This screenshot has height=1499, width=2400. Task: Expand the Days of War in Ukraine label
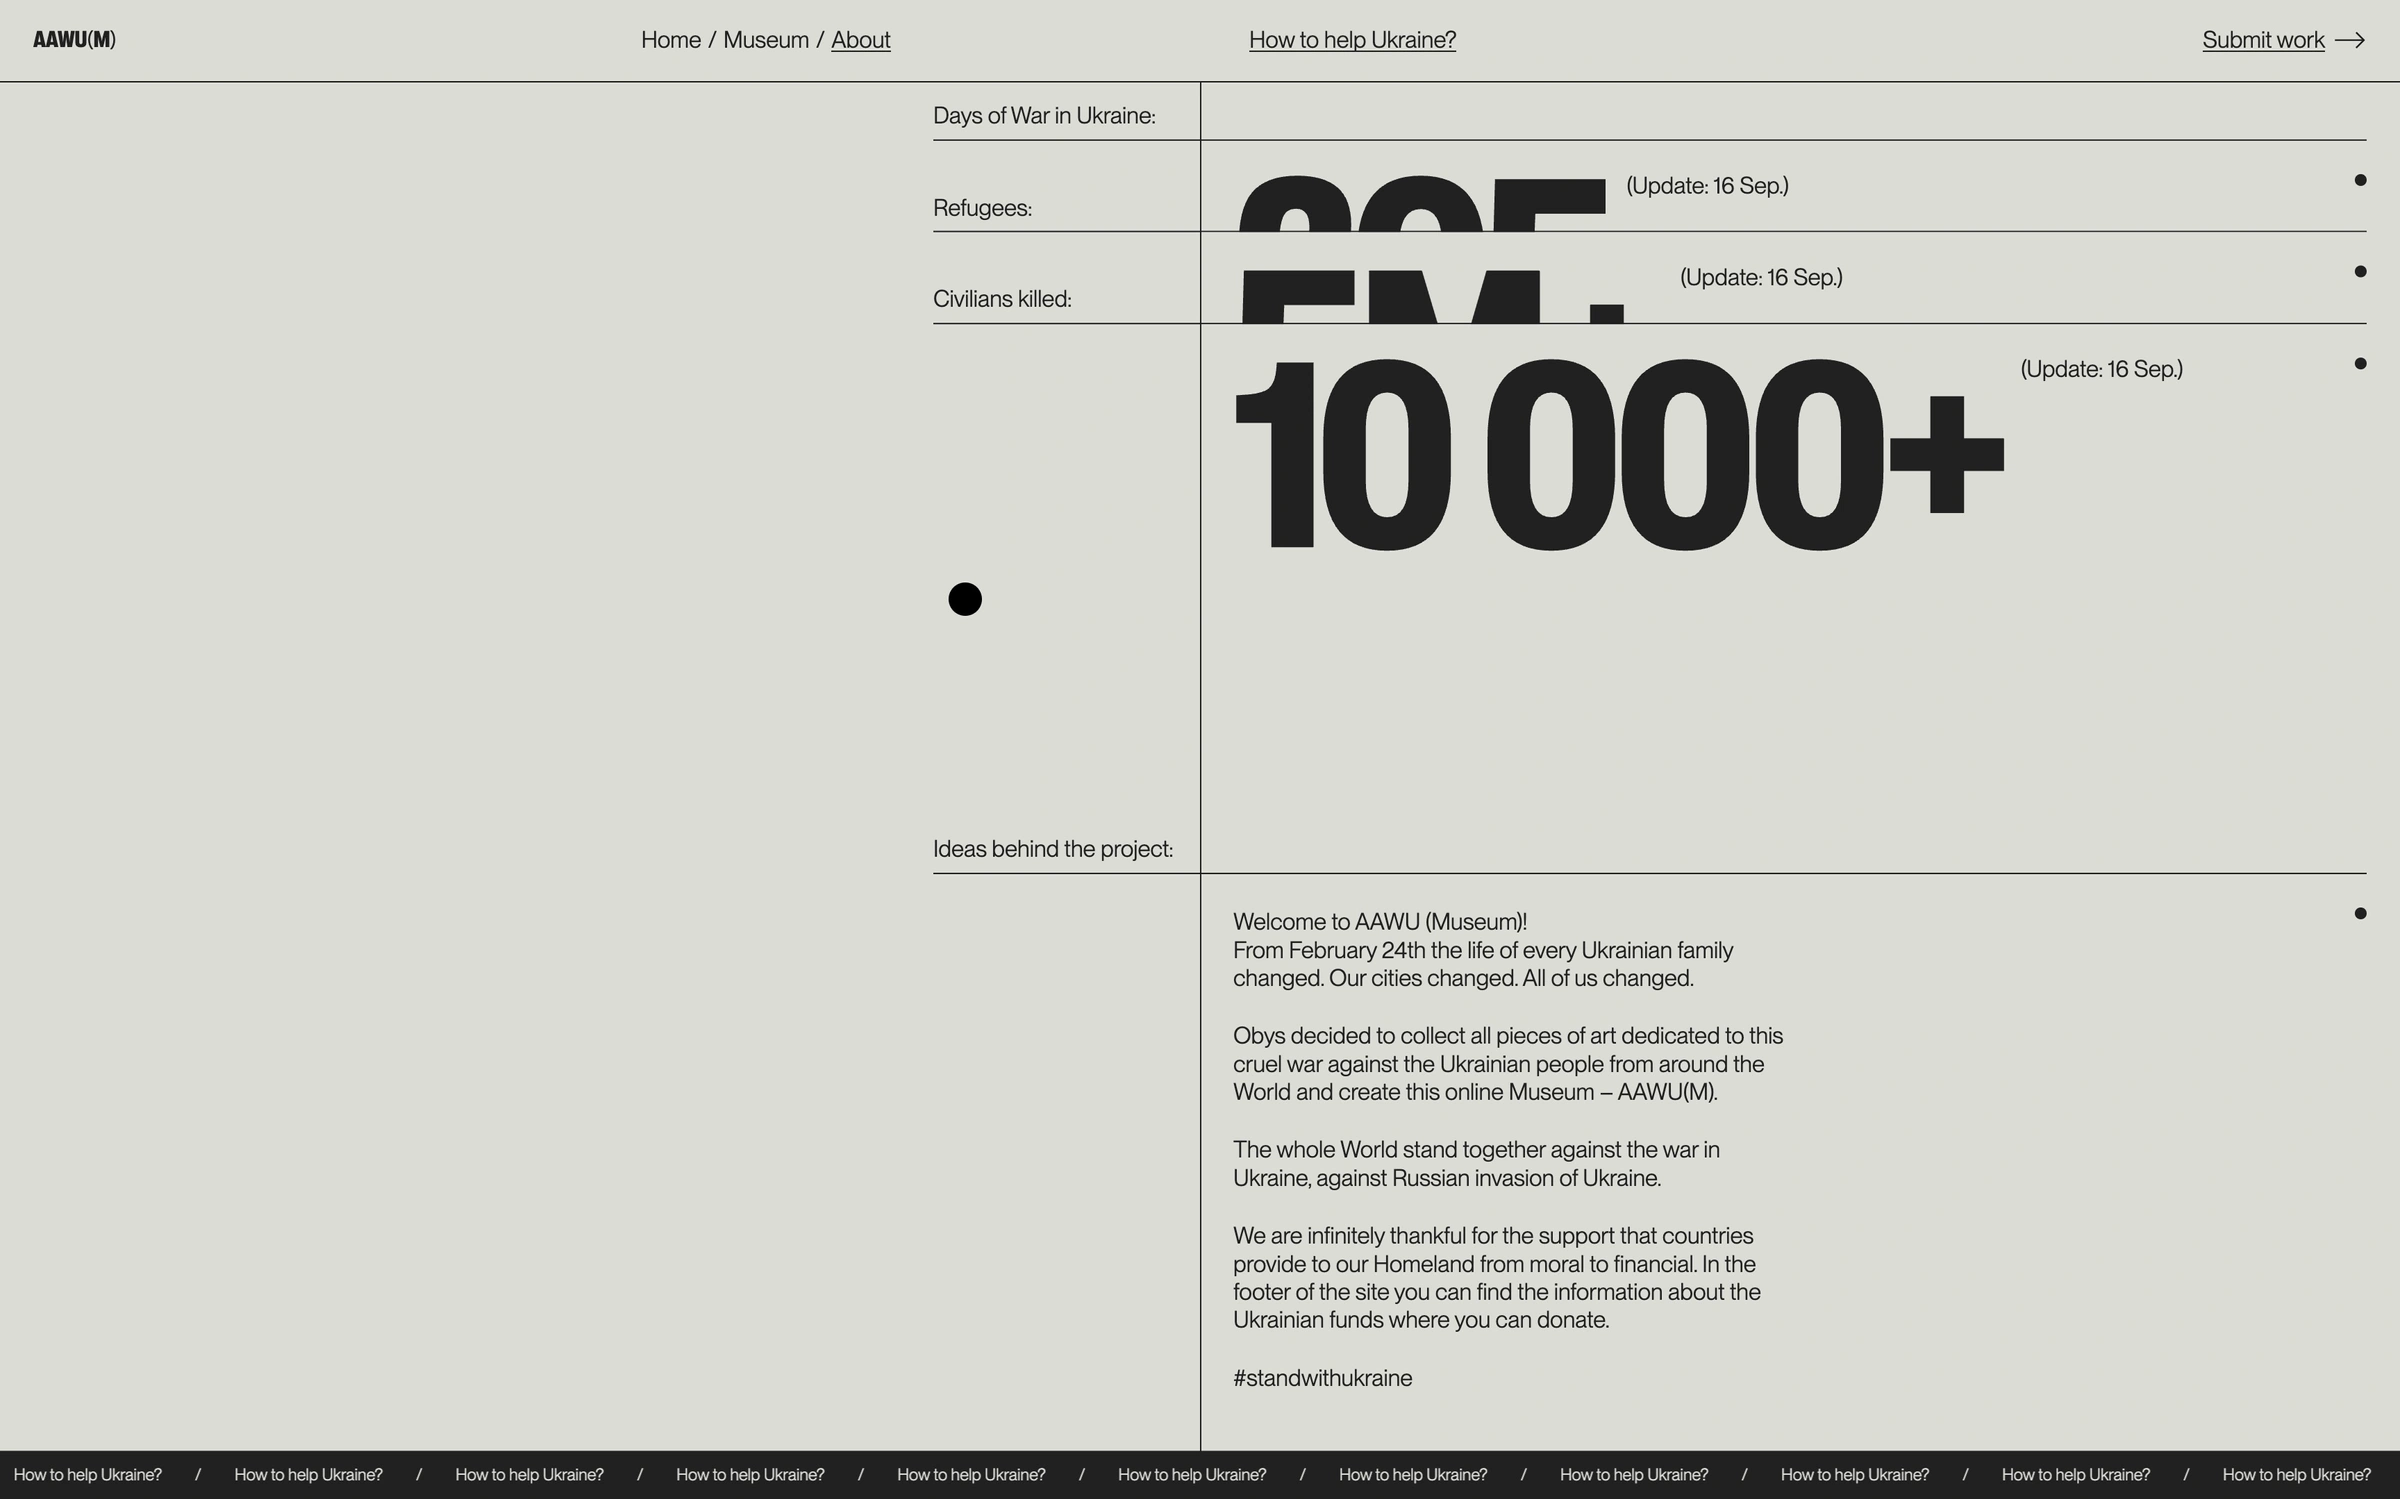(1044, 116)
